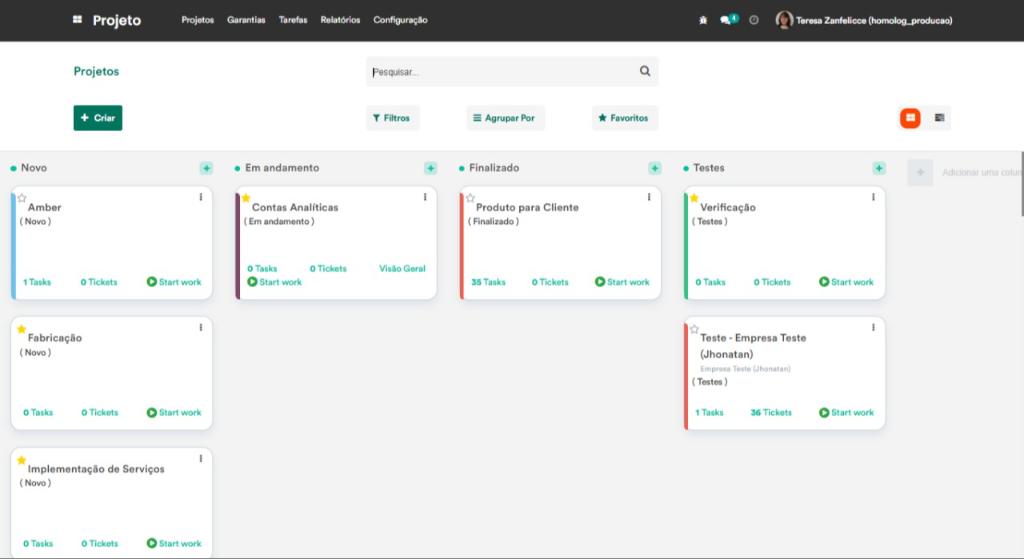Toggle star on Produto para Cliente
The height and width of the screenshot is (559, 1024).
470,198
